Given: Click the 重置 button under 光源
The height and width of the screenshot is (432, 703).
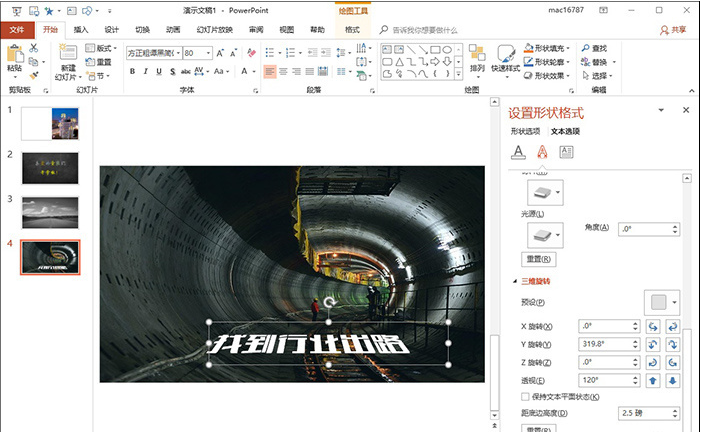Looking at the screenshot, I should (x=540, y=259).
